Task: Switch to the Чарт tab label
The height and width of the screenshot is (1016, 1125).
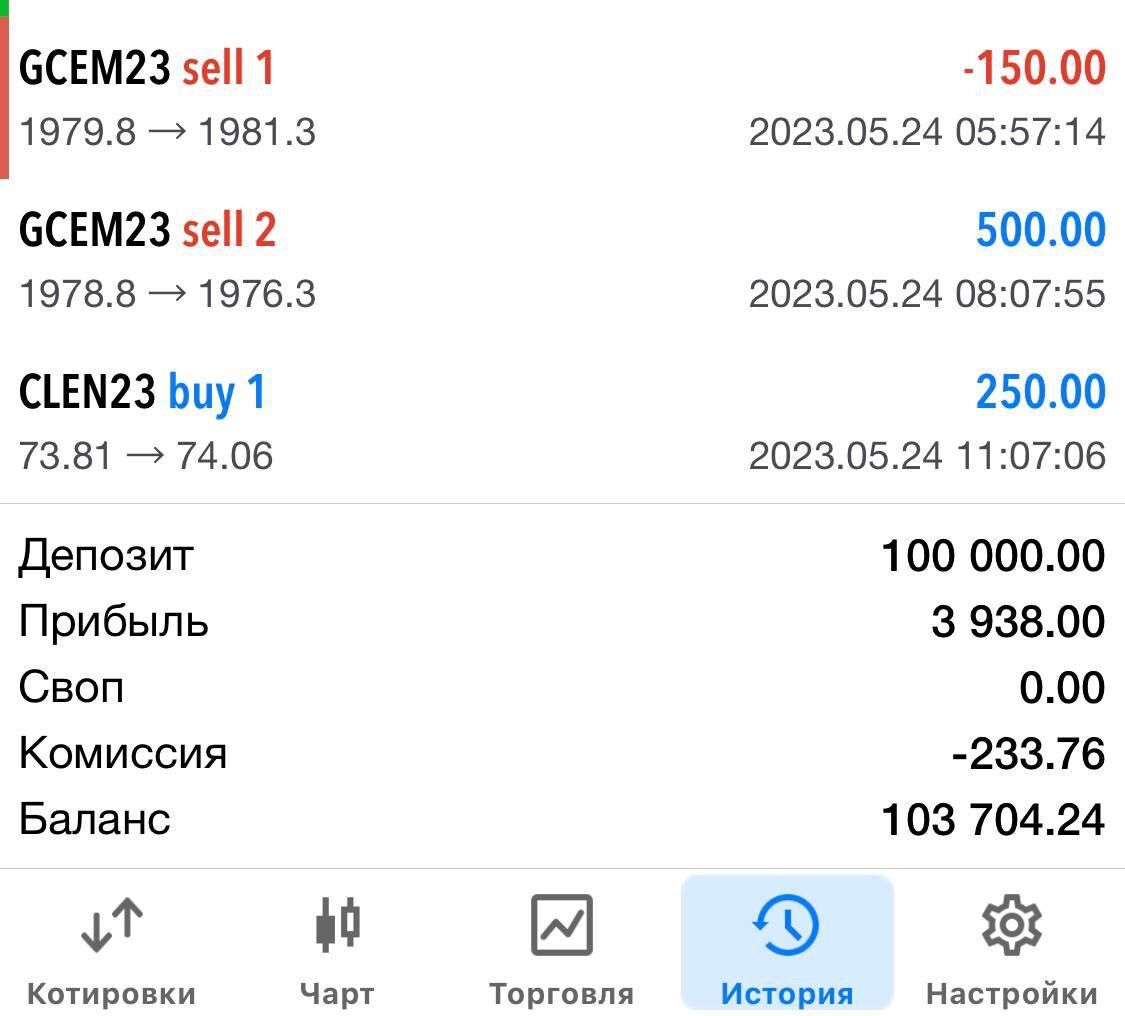Action: (x=337, y=994)
